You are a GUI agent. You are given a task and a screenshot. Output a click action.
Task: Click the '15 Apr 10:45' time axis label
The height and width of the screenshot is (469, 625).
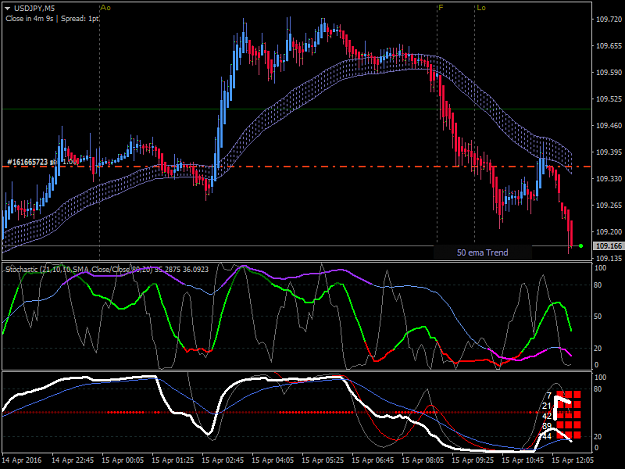click(523, 460)
